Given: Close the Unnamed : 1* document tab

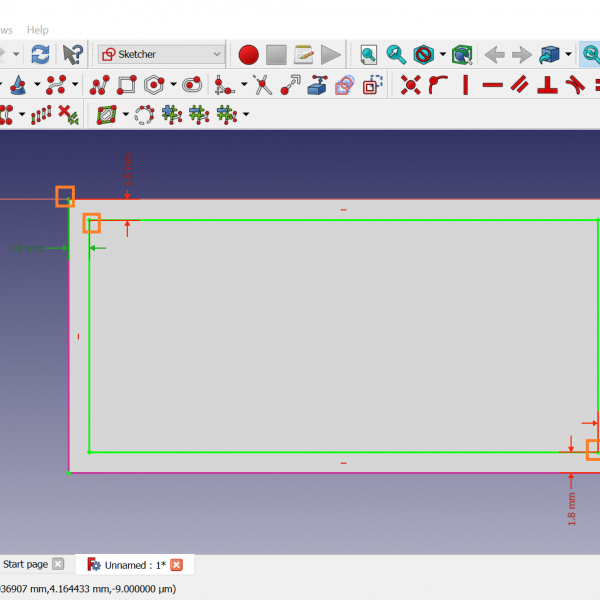Looking at the screenshot, I should pyautogui.click(x=177, y=565).
